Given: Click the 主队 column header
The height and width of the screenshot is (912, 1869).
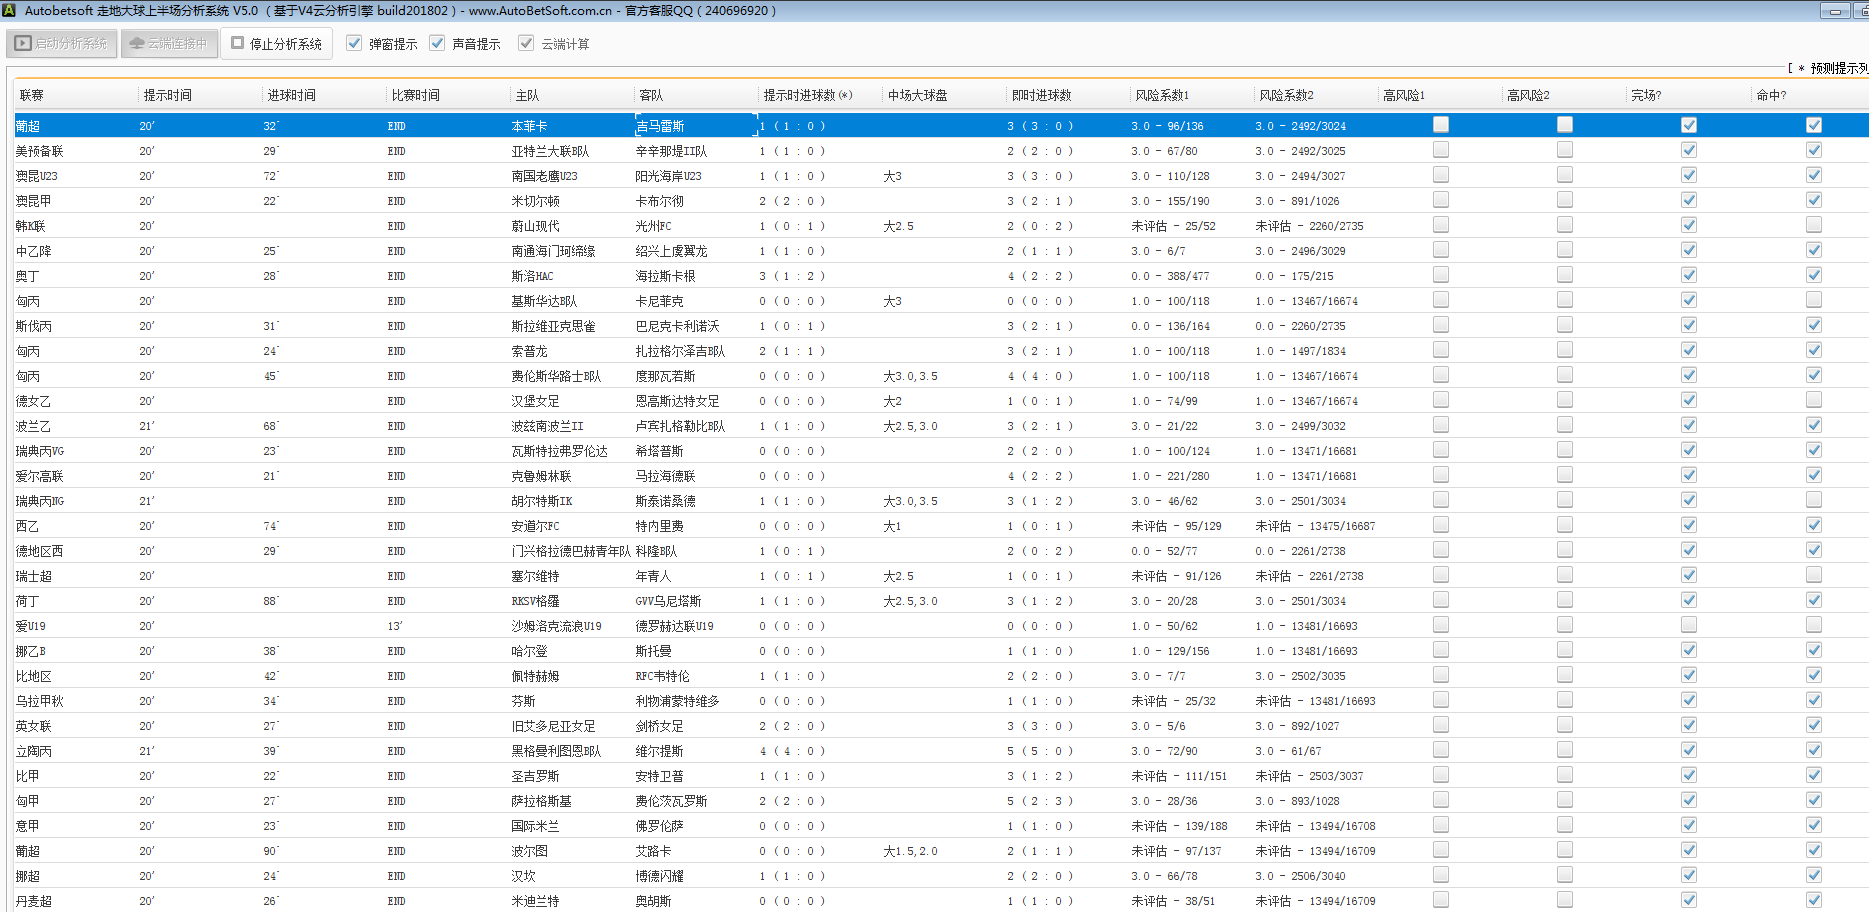Looking at the screenshot, I should click(527, 95).
